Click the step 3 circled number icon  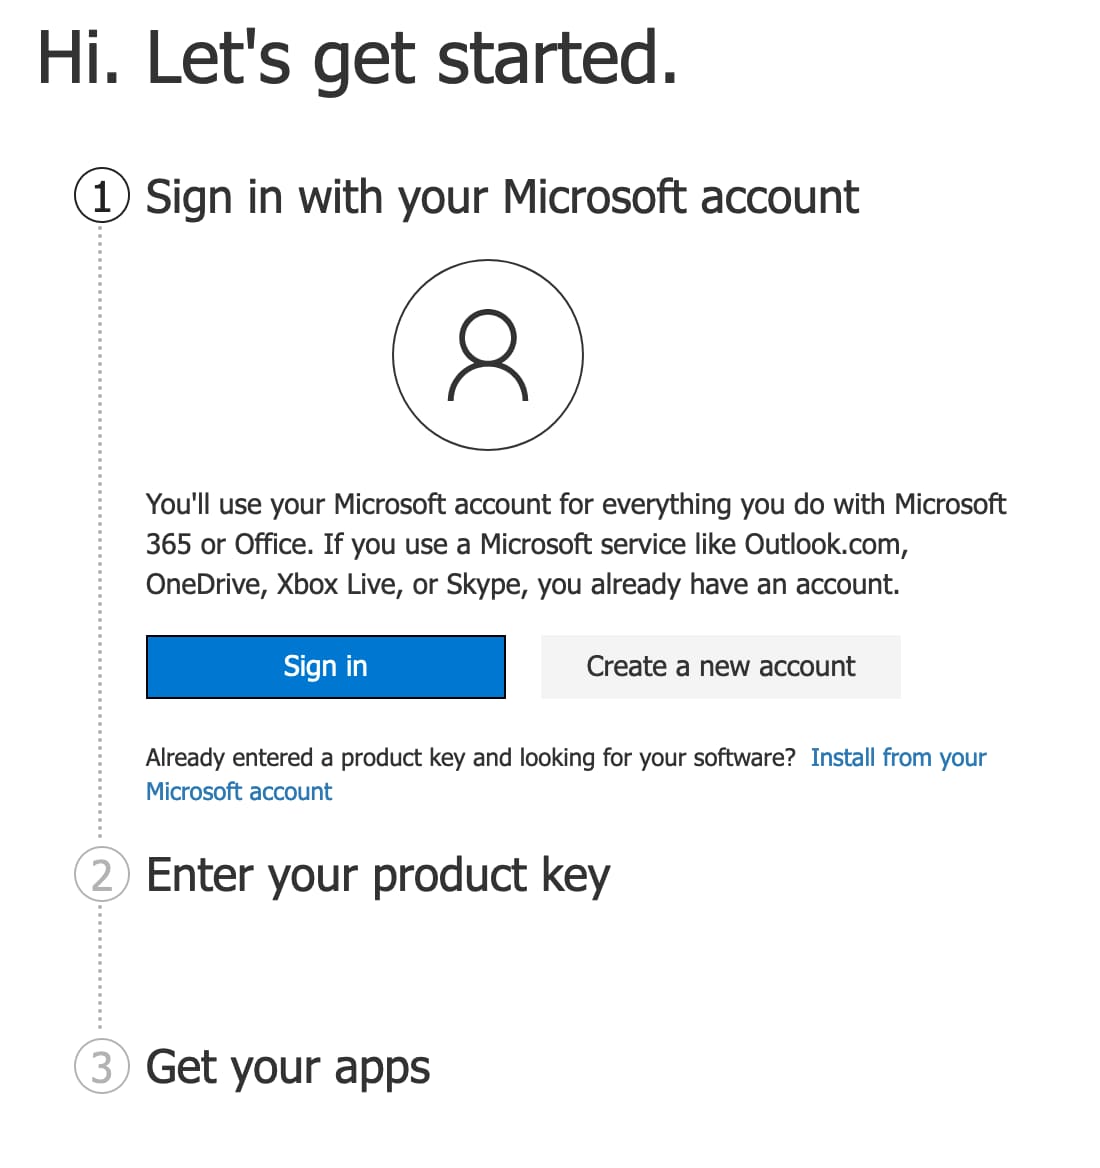[x=102, y=1066]
